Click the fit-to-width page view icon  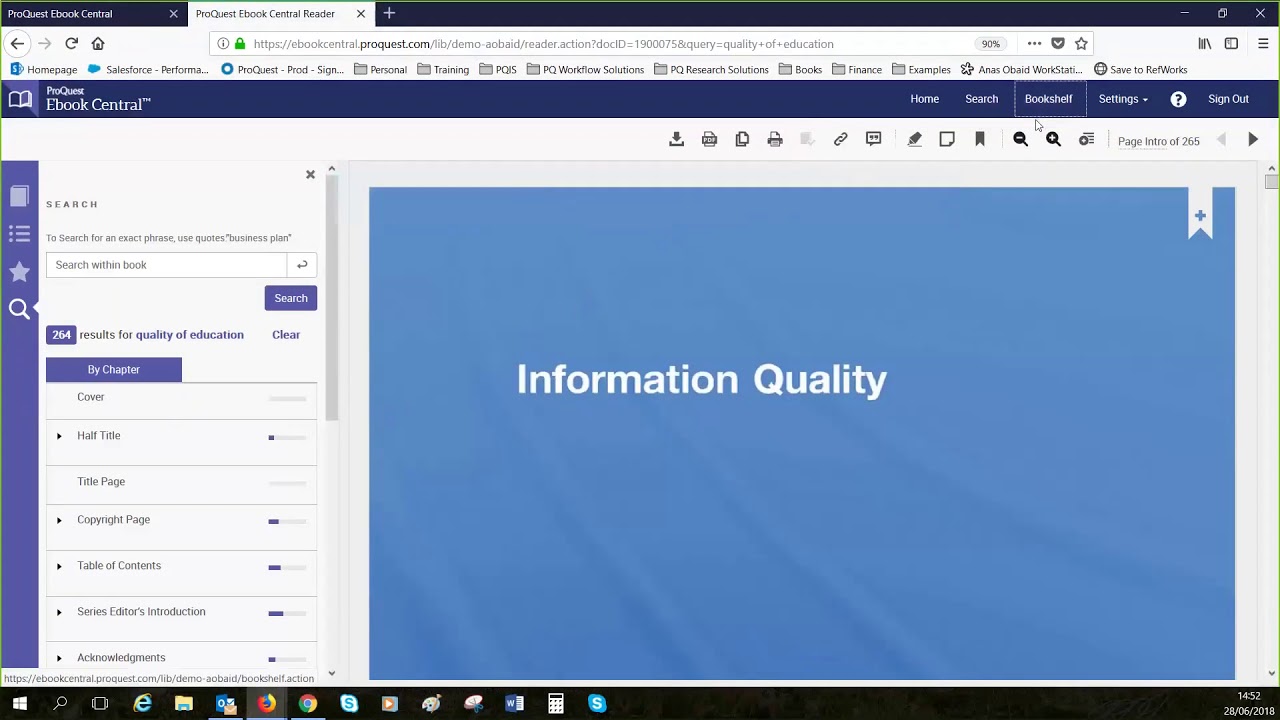[1086, 140]
